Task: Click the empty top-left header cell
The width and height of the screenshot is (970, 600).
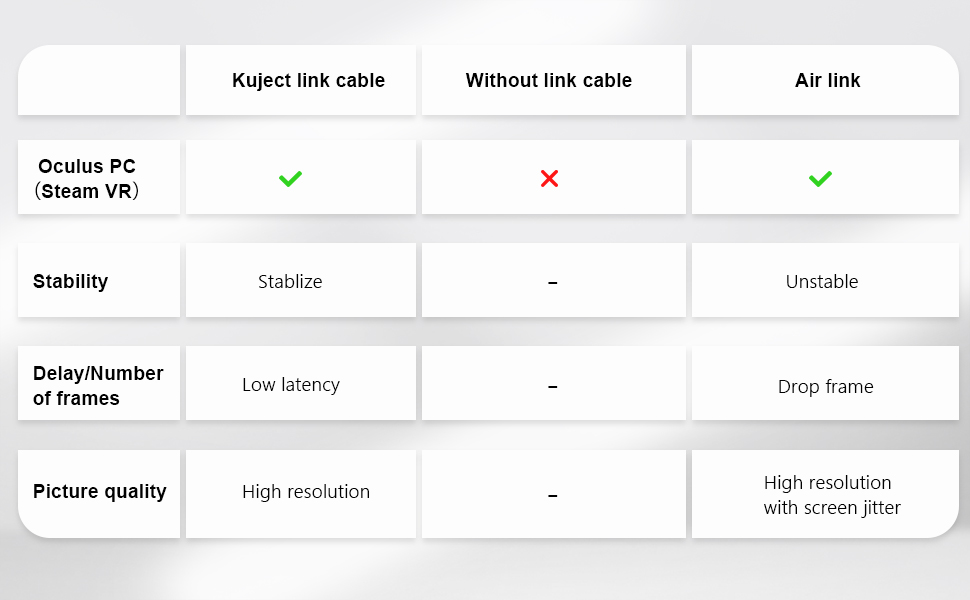Action: pos(99,80)
